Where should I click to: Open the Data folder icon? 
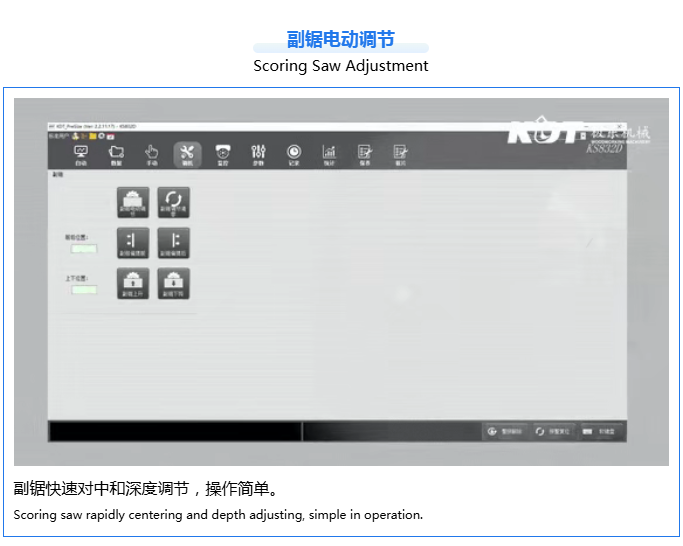click(x=116, y=153)
